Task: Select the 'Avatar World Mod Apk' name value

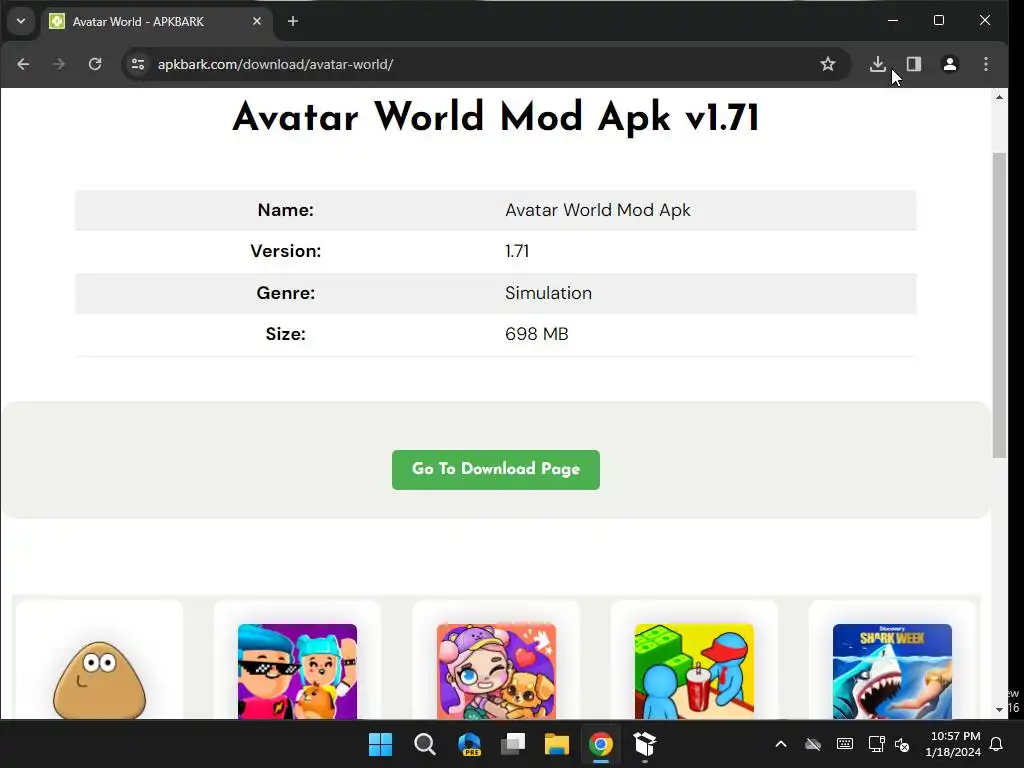Action: 598,210
